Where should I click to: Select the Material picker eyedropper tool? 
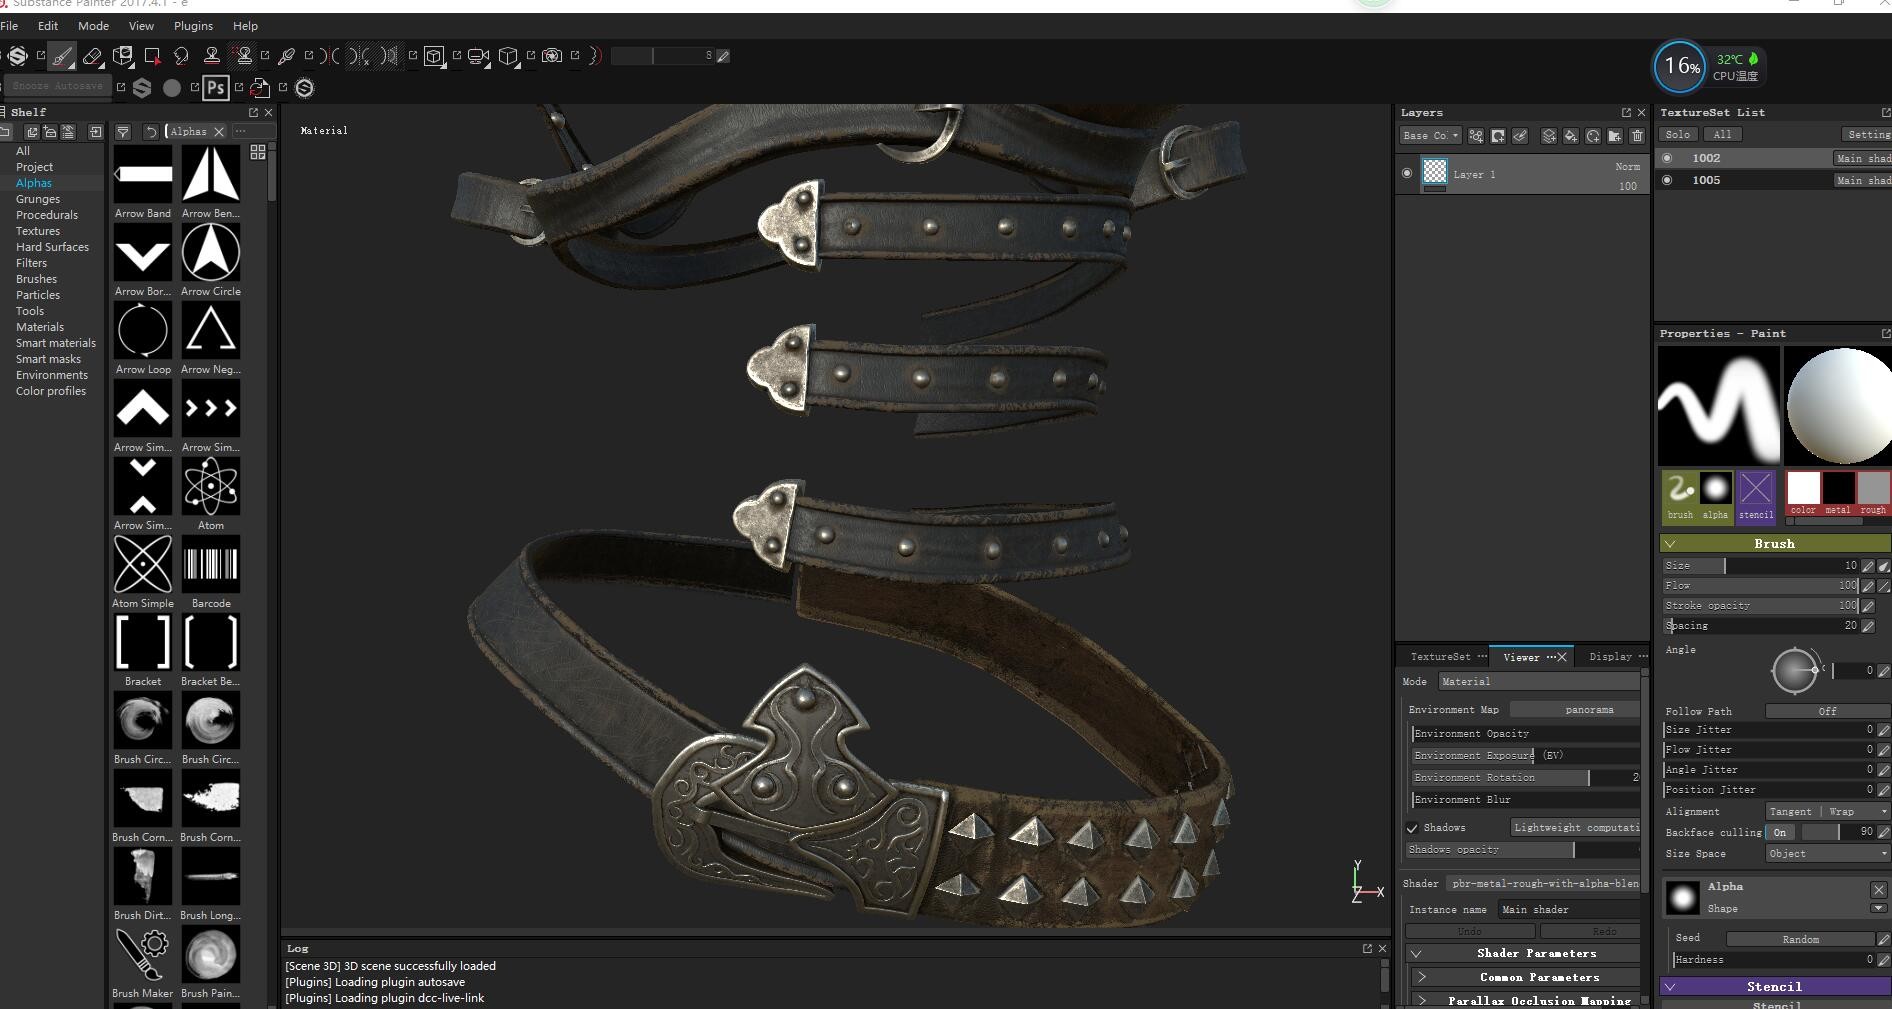pyautogui.click(x=287, y=56)
